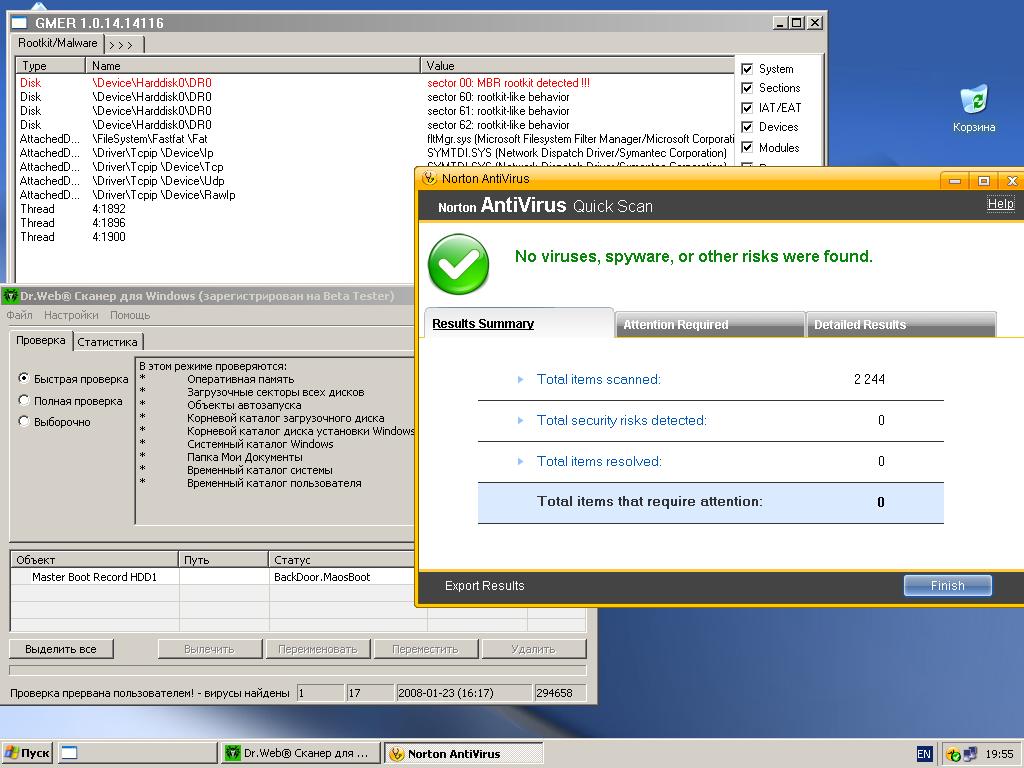Open the Настройки menu in Dr.Web
Image resolution: width=1024 pixels, height=768 pixels.
pos(71,315)
